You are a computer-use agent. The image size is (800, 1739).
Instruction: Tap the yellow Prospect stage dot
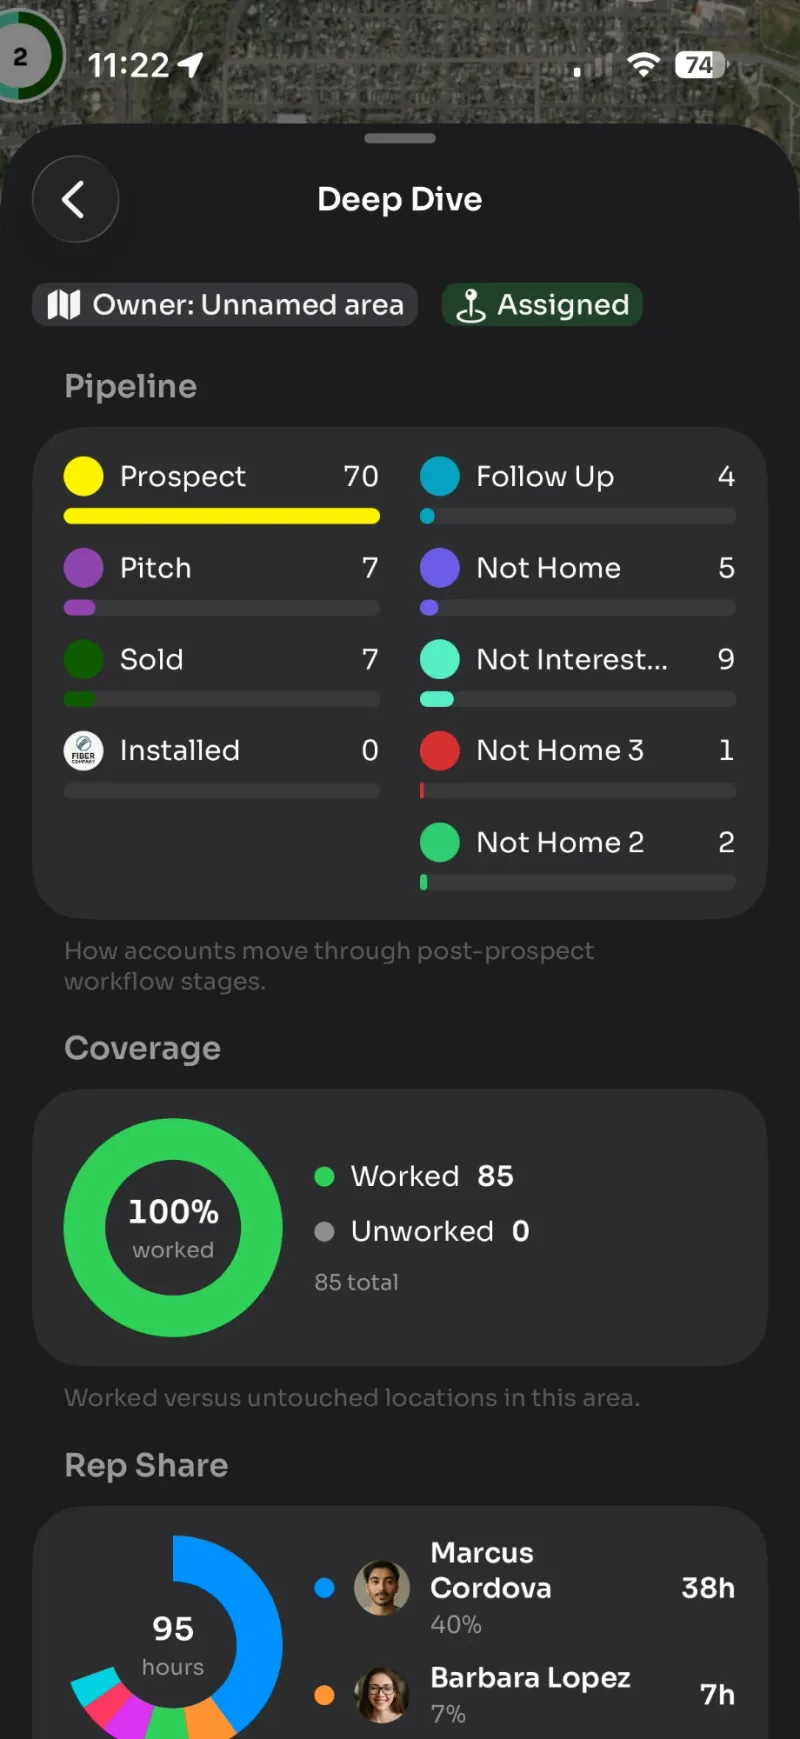[83, 476]
